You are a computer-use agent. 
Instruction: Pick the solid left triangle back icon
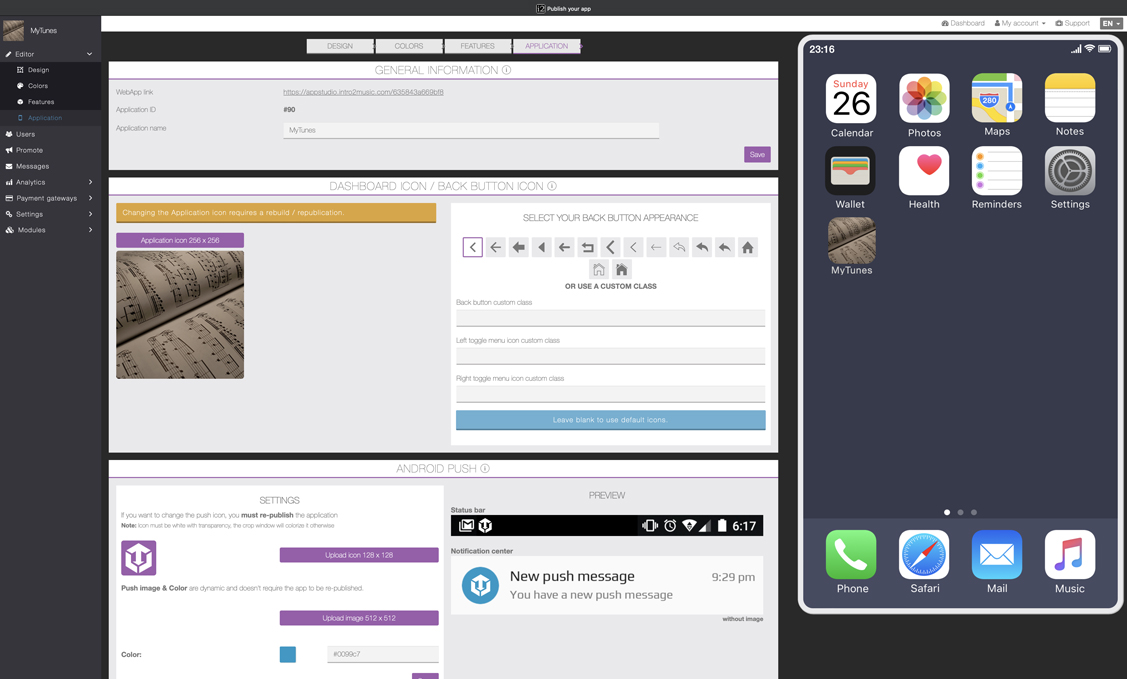click(542, 247)
